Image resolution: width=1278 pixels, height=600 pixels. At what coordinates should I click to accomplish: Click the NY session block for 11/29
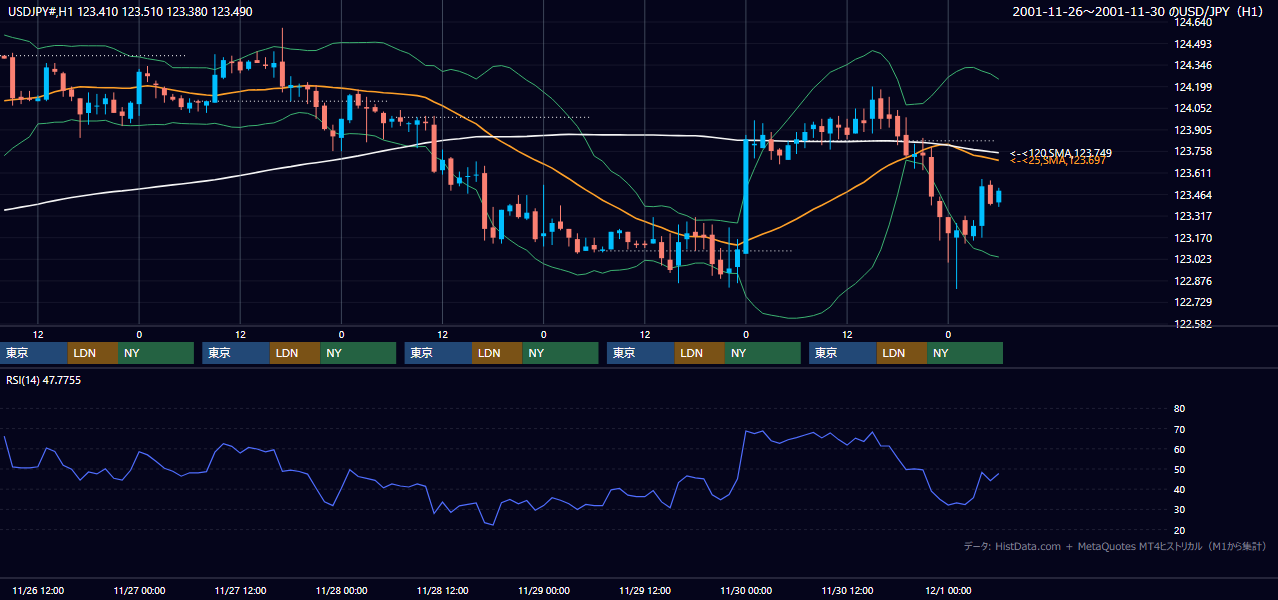click(763, 353)
